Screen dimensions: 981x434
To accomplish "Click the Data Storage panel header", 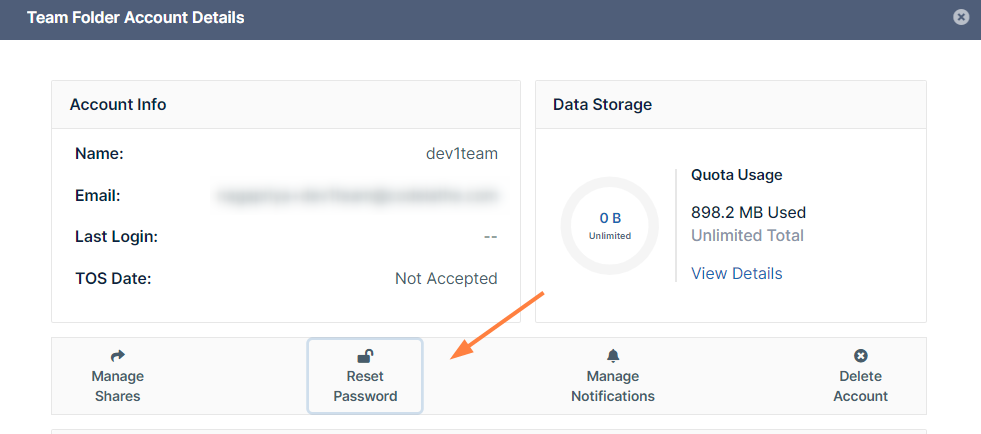I will (x=602, y=104).
